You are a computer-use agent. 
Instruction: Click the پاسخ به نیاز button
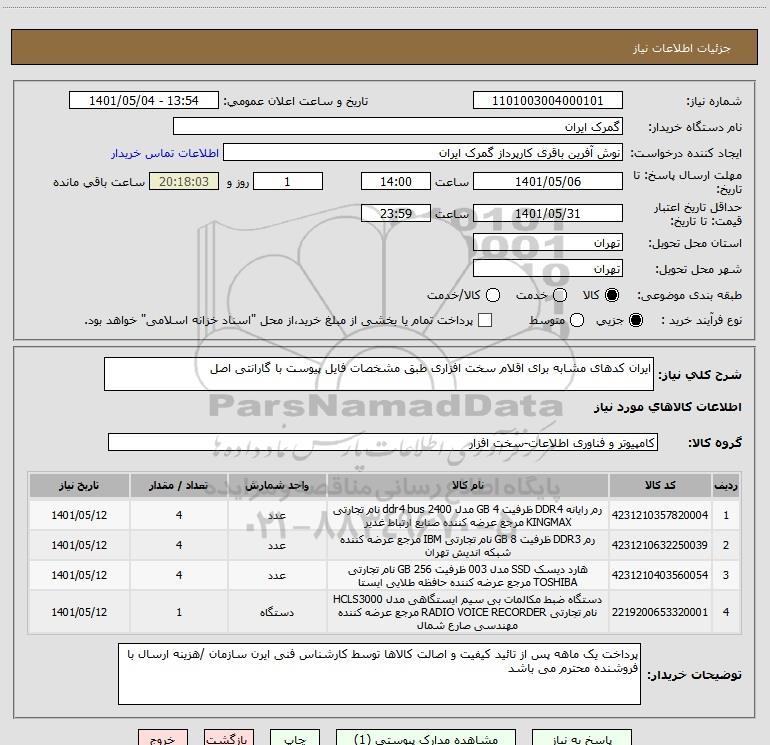click(581, 738)
